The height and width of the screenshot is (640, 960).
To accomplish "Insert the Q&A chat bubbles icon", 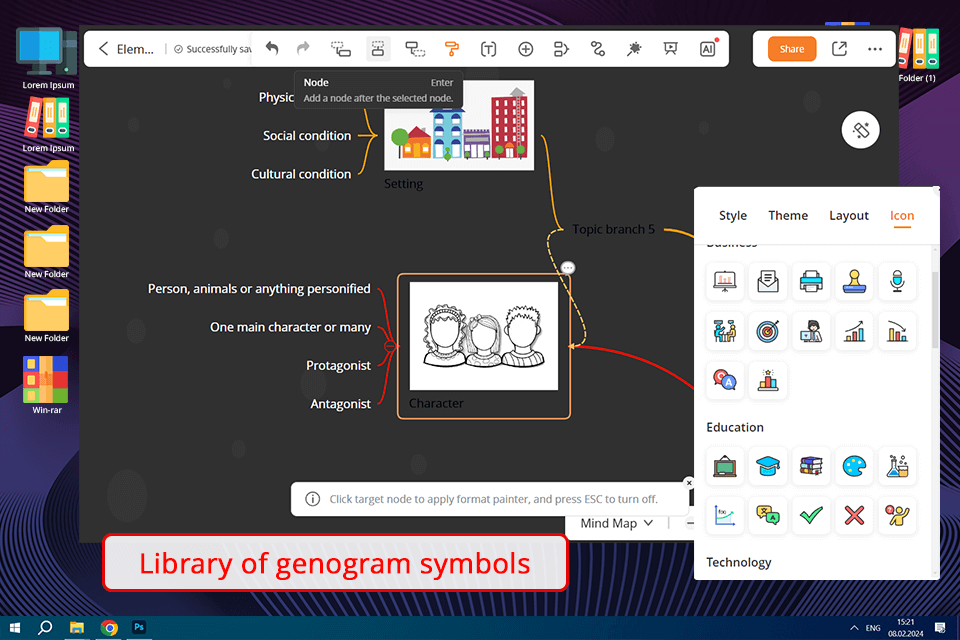I will [725, 380].
